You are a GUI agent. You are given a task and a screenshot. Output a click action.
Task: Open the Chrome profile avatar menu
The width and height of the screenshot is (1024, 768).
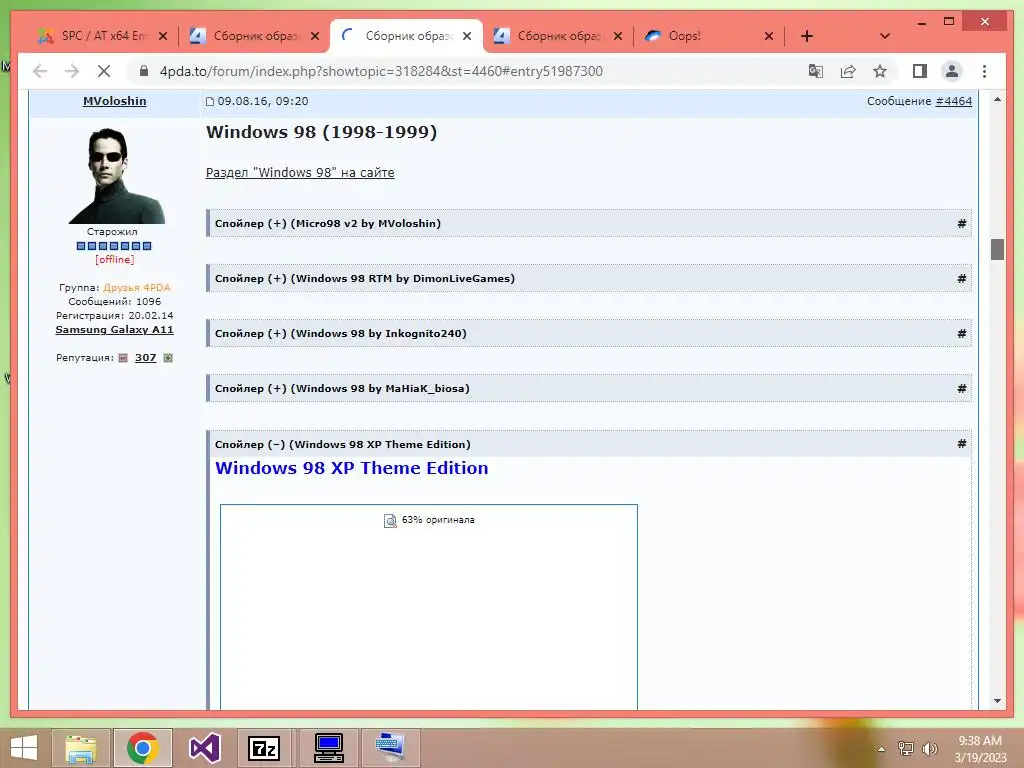[952, 71]
